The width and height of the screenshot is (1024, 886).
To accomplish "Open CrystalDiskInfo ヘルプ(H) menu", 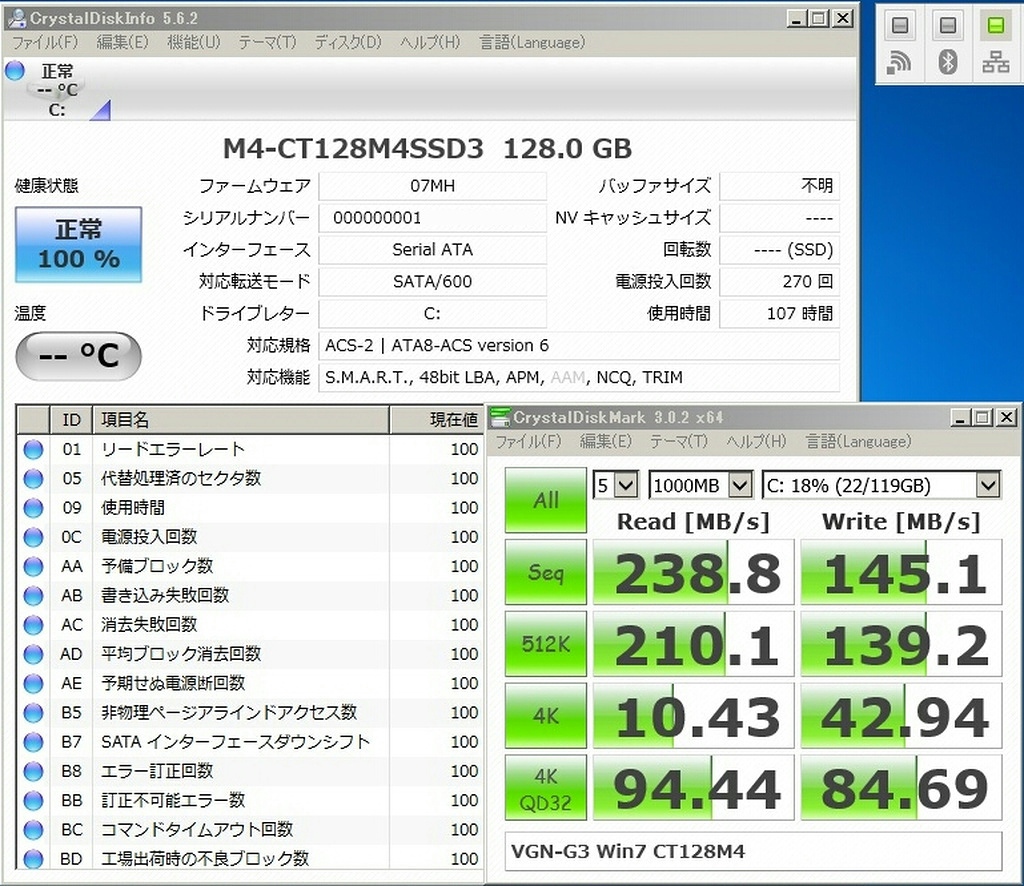I will (430, 42).
